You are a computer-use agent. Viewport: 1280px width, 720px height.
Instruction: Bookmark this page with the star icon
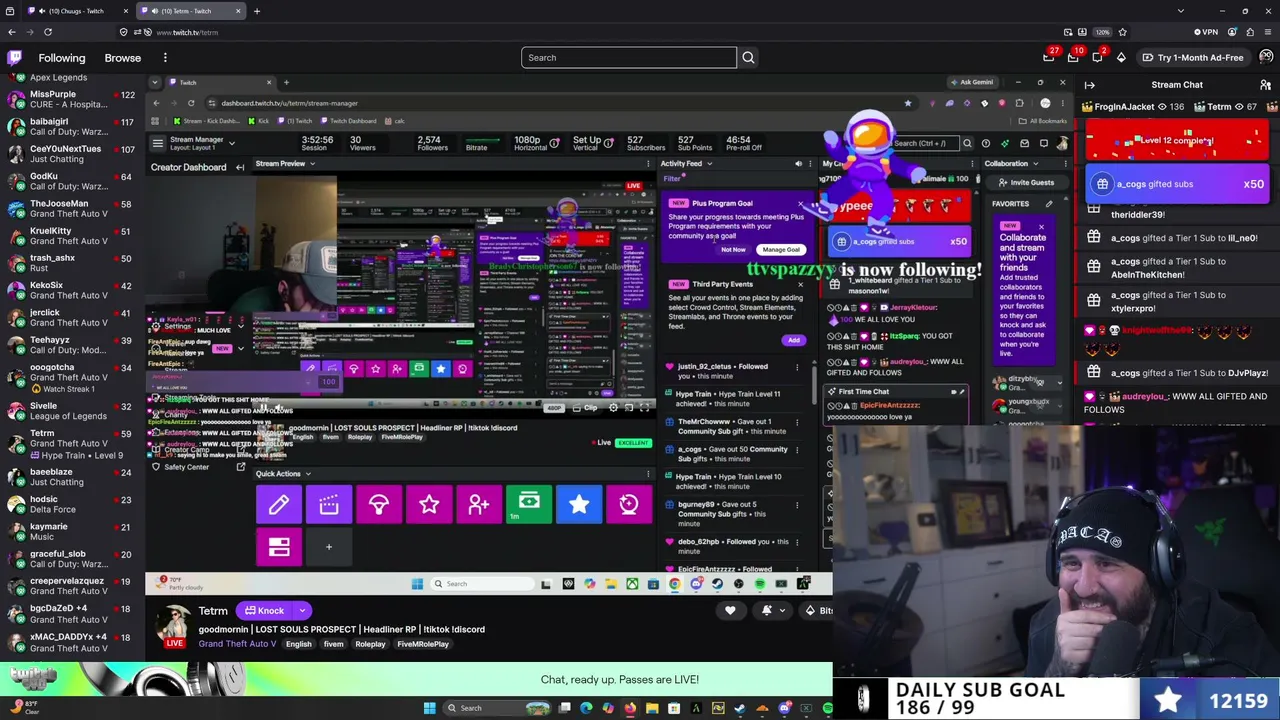[1122, 32]
